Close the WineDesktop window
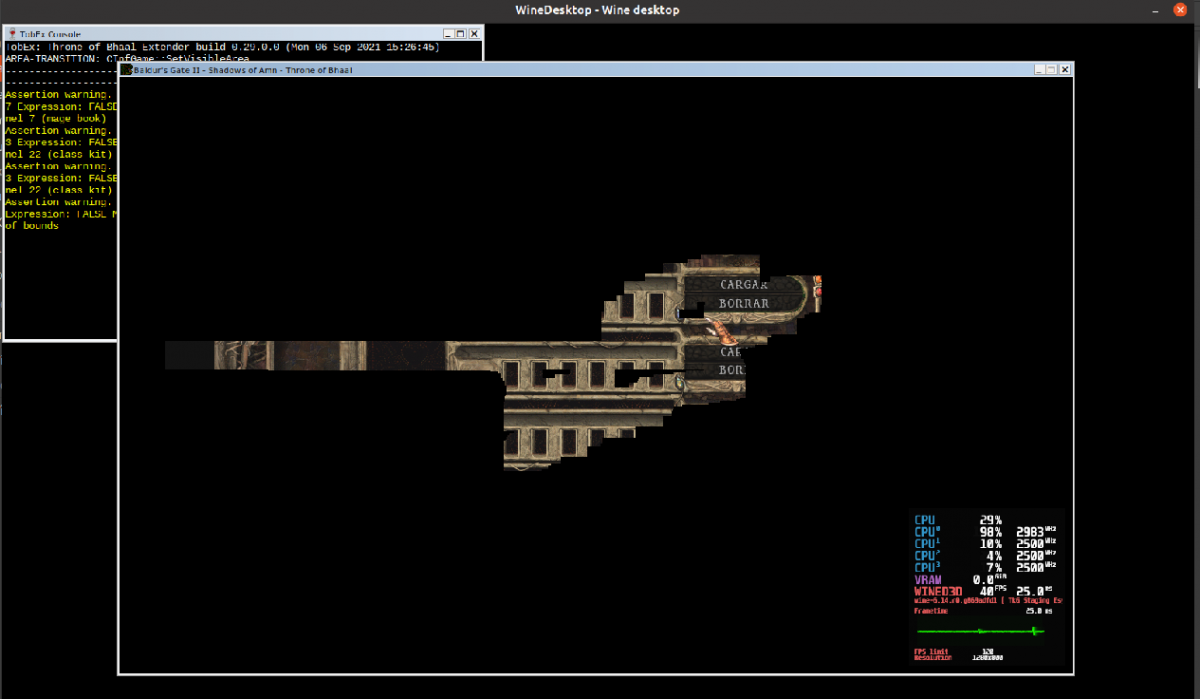The width and height of the screenshot is (1200, 699). click(1178, 10)
